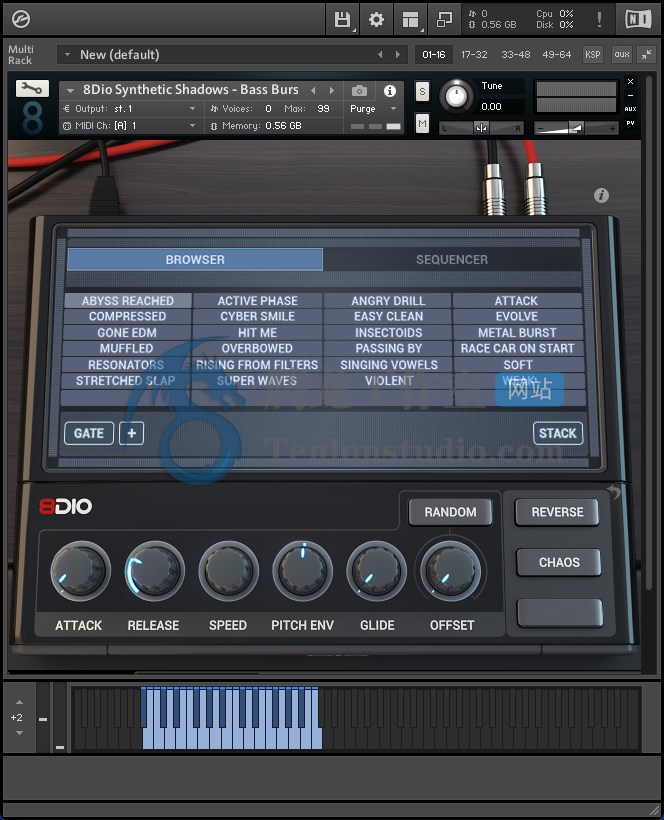
Task: Open the Kontakt browser logo button
Action: [x=21, y=19]
